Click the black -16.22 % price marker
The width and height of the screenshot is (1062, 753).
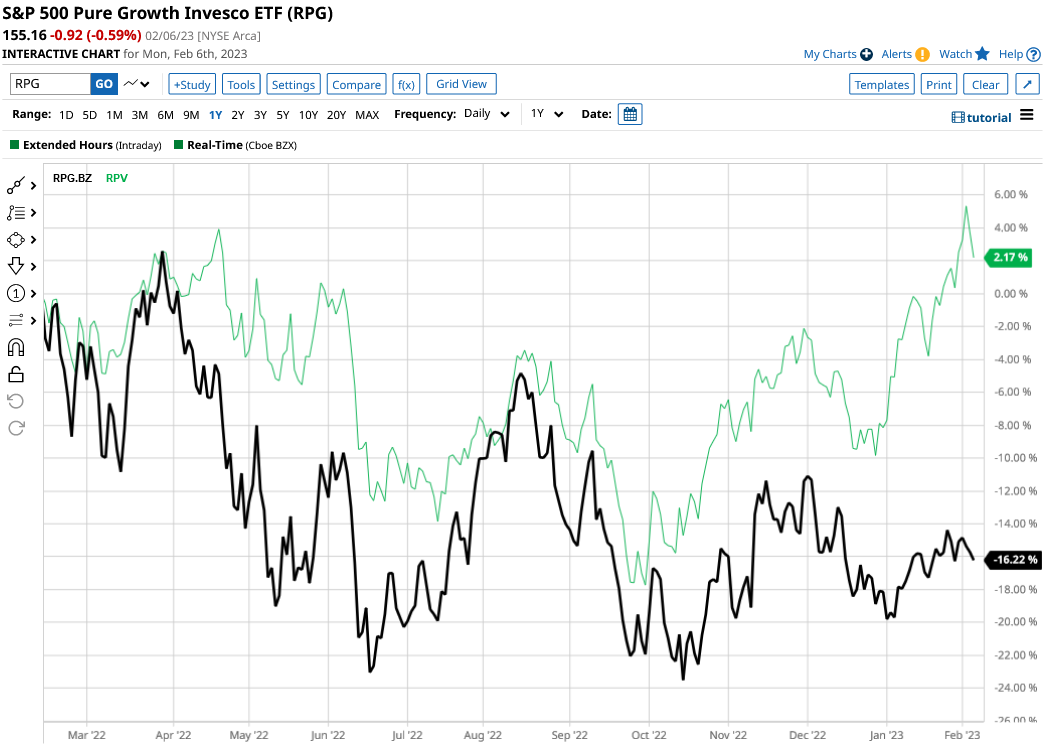1013,560
